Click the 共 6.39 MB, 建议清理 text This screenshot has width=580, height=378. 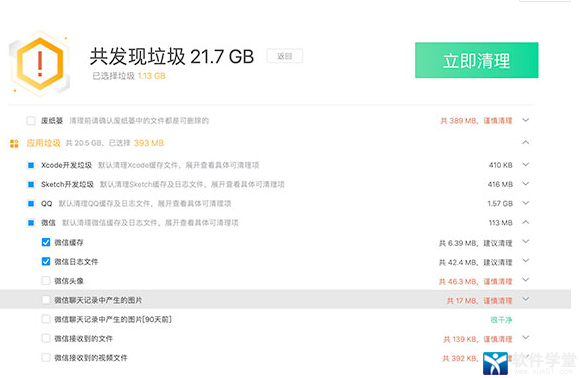pyautogui.click(x=476, y=243)
